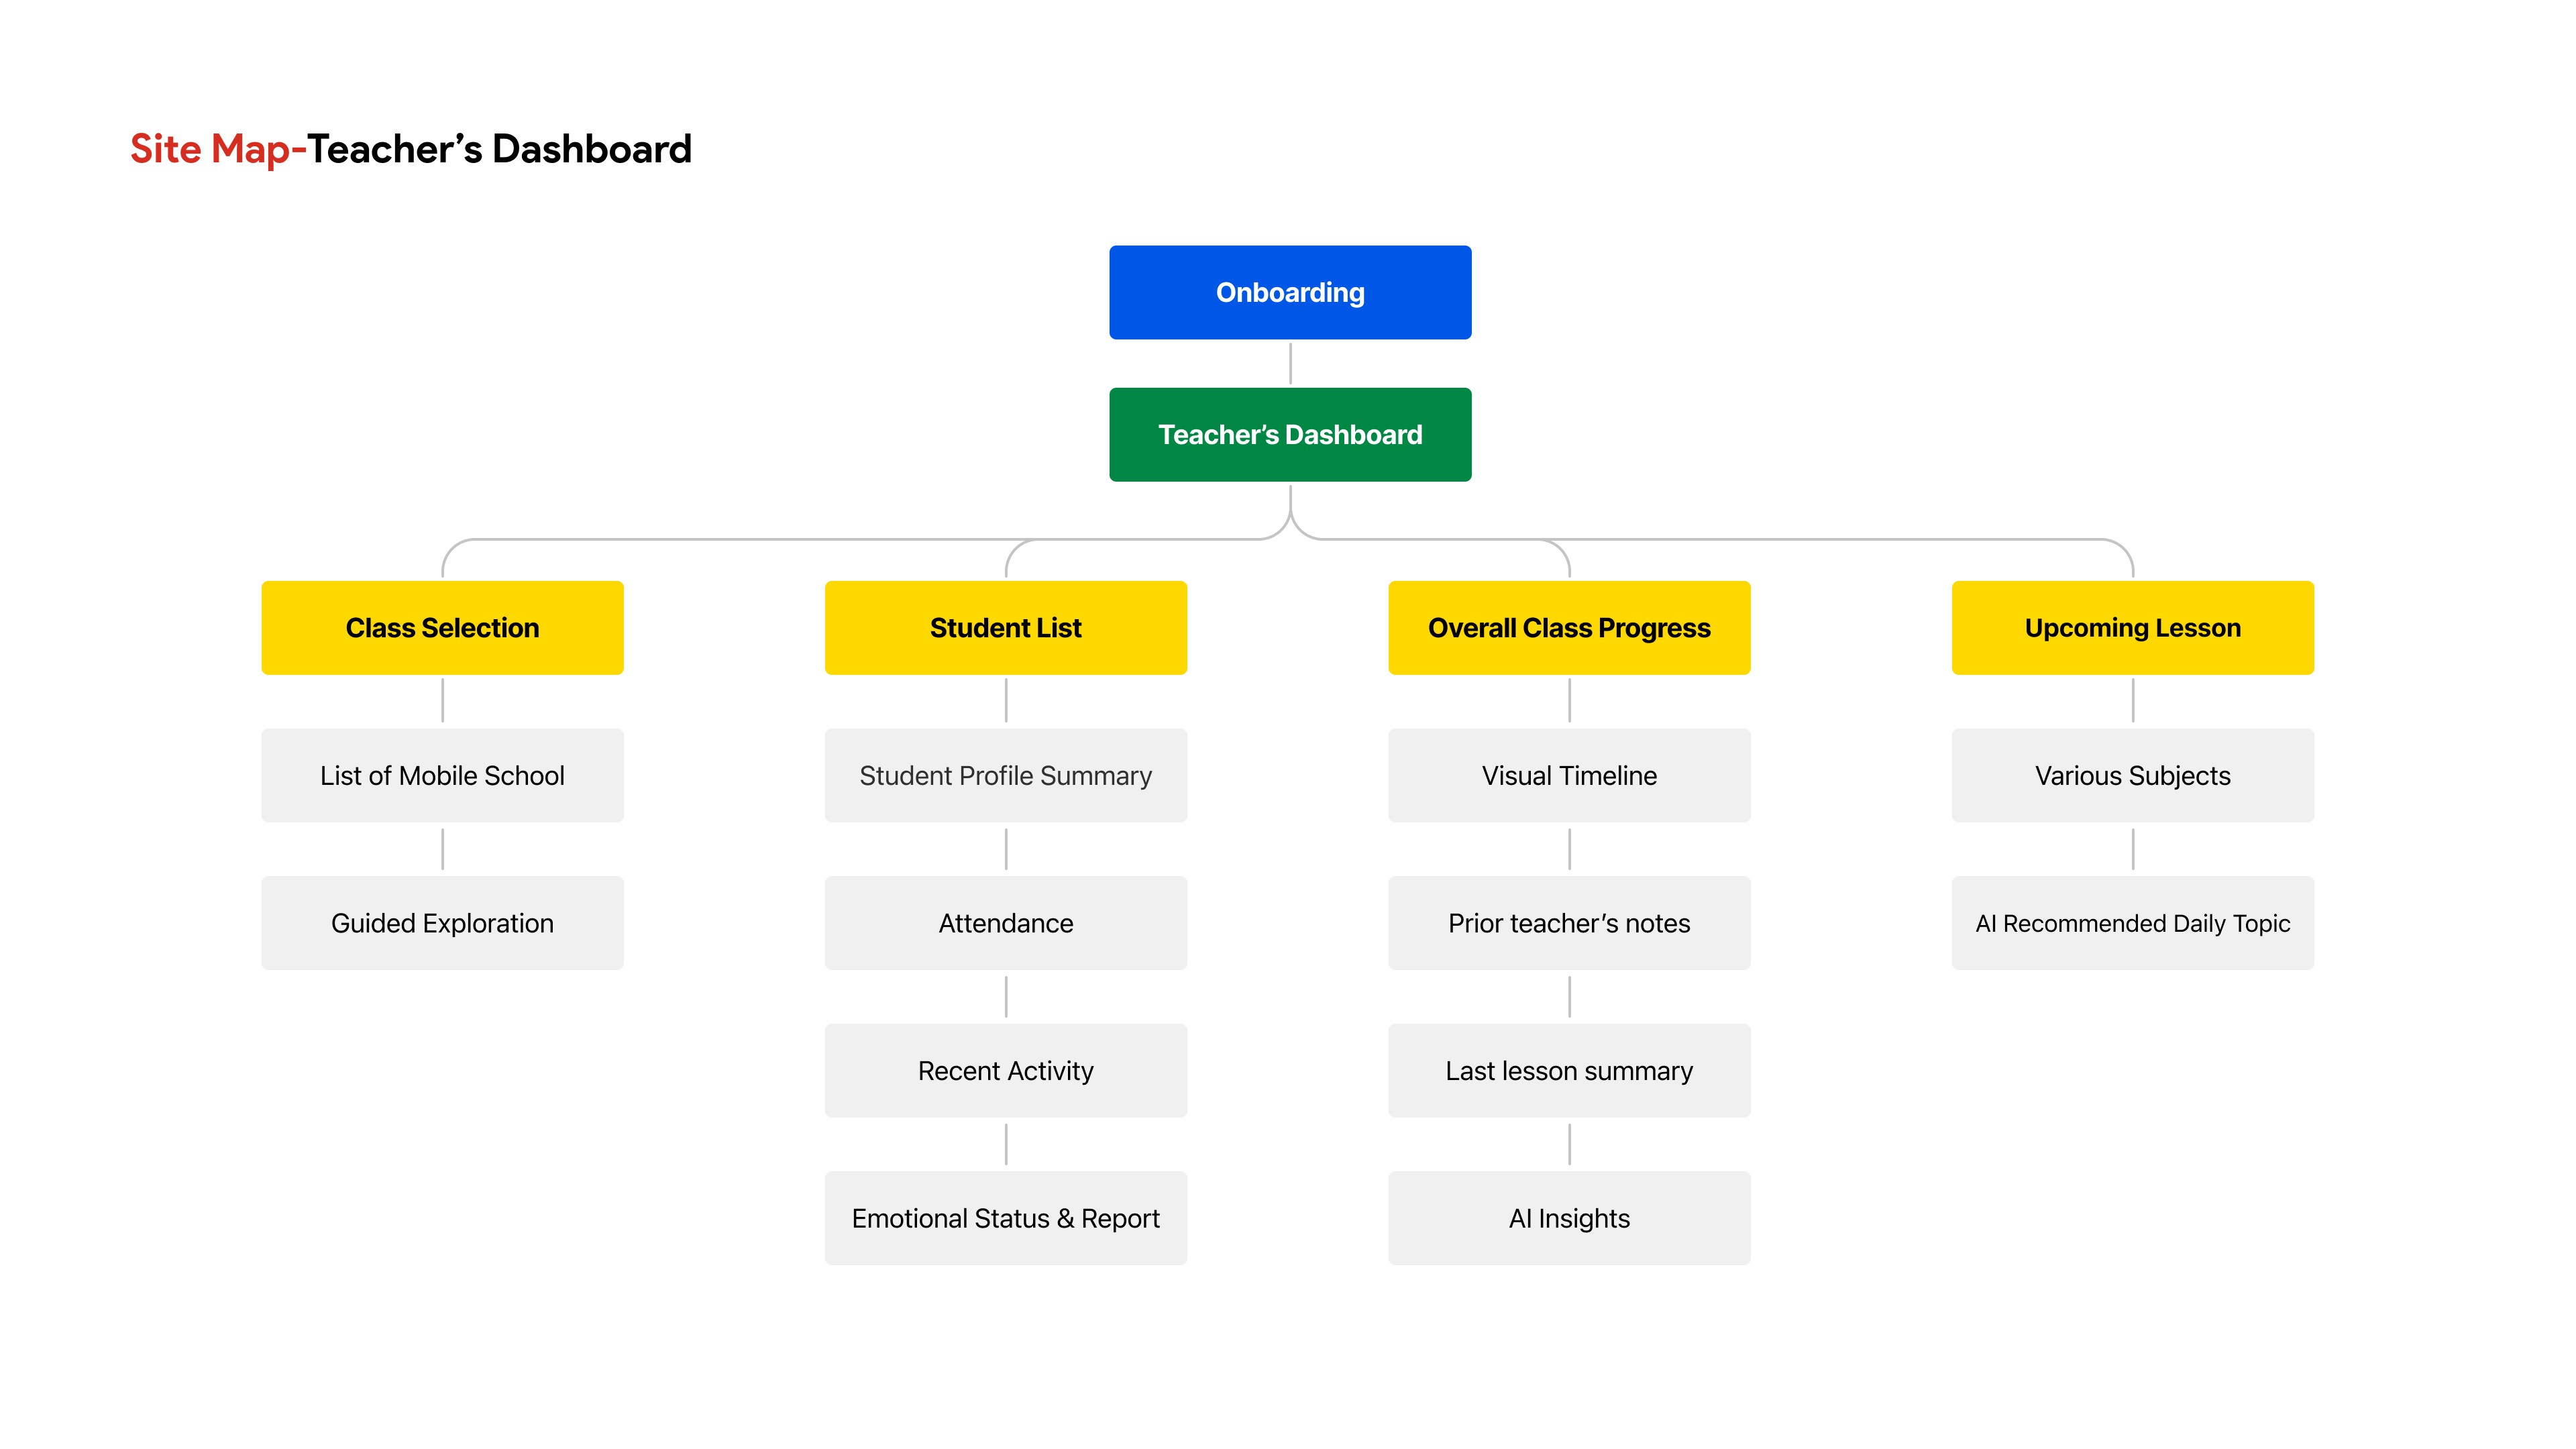2576x1449 pixels.
Task: Click the Recent Activity box
Action: 1005,1070
